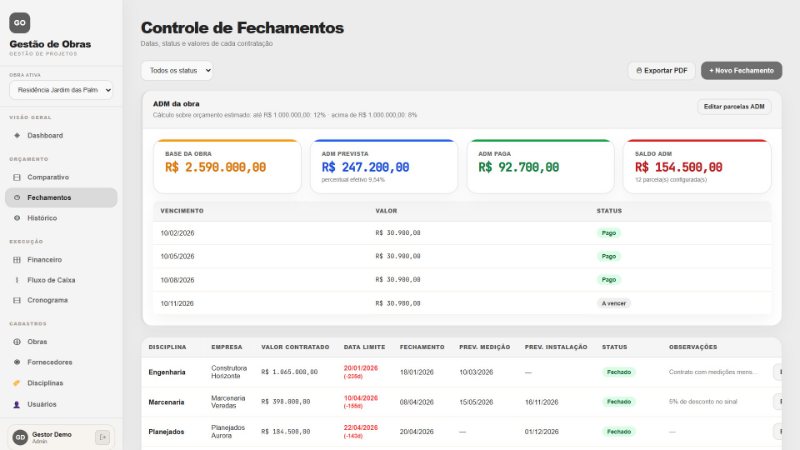The image size is (800, 450).
Task: Open the Cronograma section
Action: (x=61, y=301)
